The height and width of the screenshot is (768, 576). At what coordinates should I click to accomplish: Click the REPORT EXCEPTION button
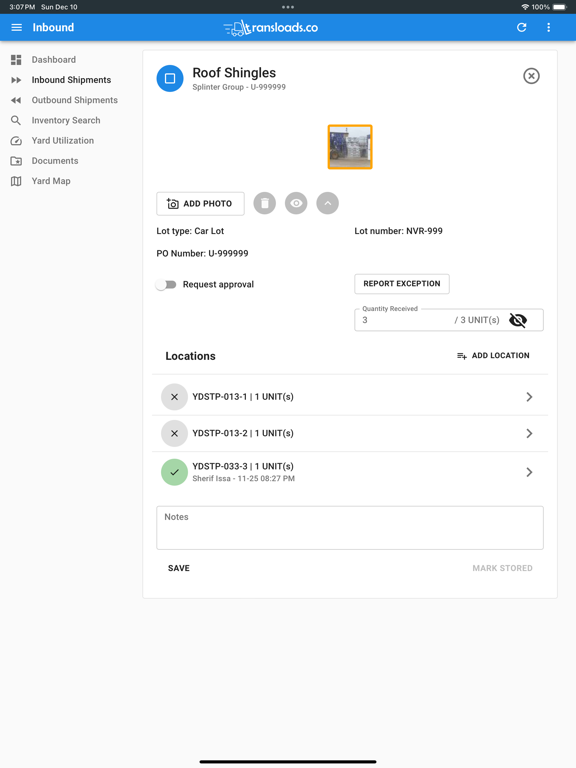(402, 284)
